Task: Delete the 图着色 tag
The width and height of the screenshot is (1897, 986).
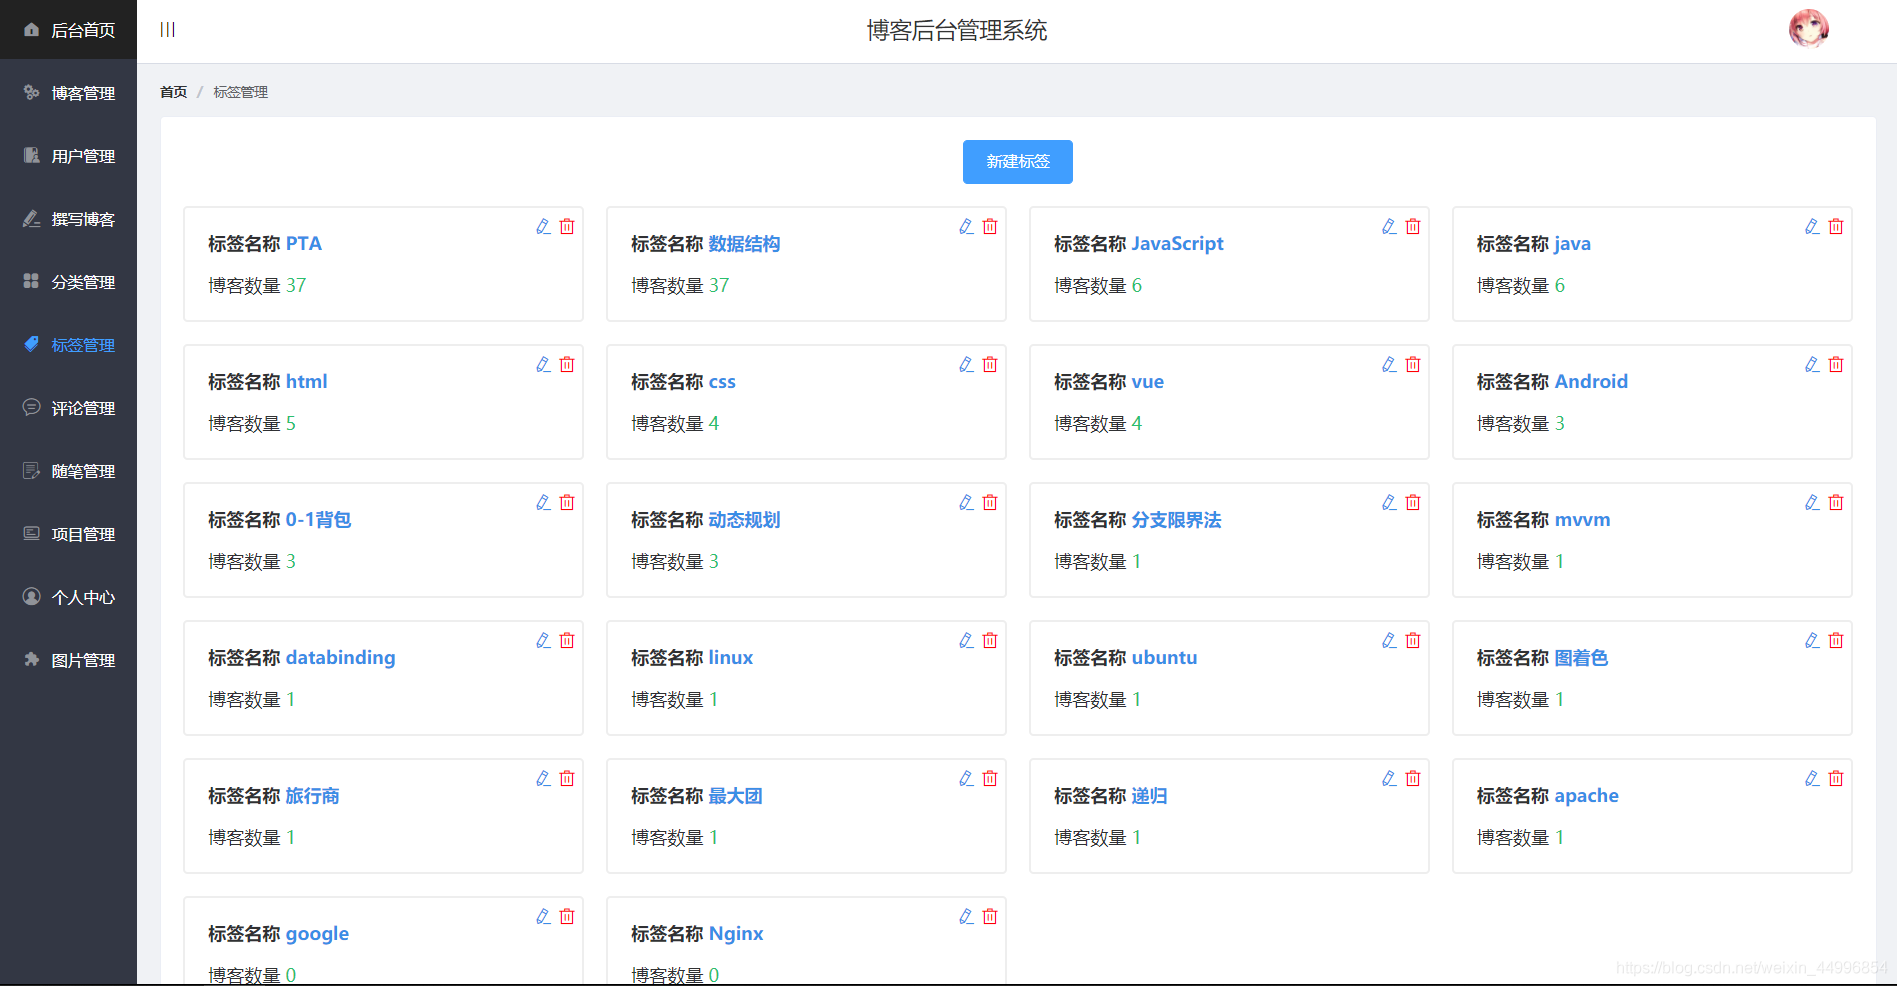Action: point(1836,640)
